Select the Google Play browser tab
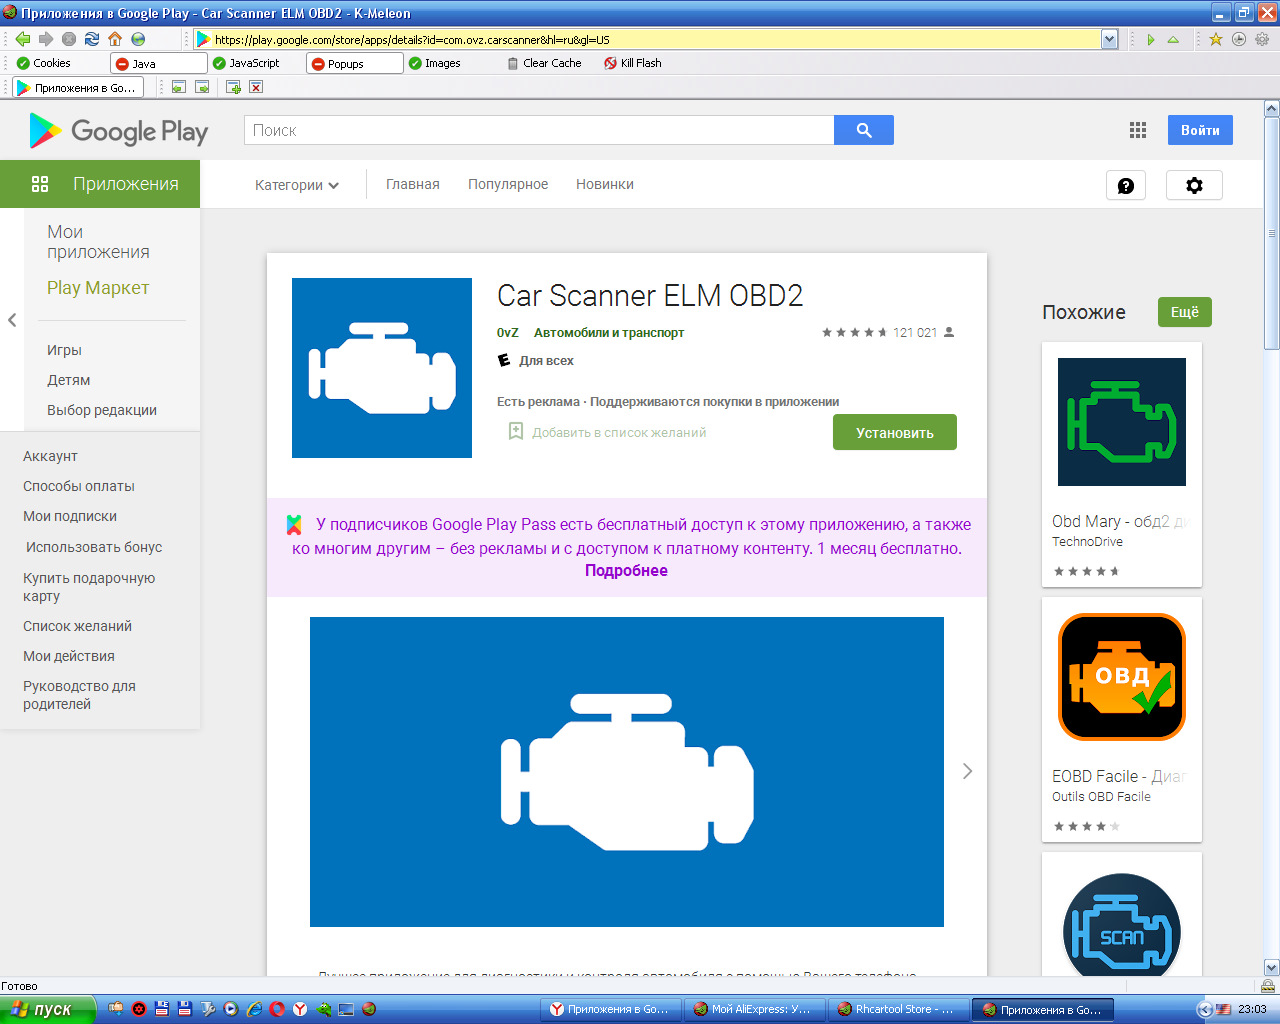1280x1024 pixels. click(x=78, y=87)
